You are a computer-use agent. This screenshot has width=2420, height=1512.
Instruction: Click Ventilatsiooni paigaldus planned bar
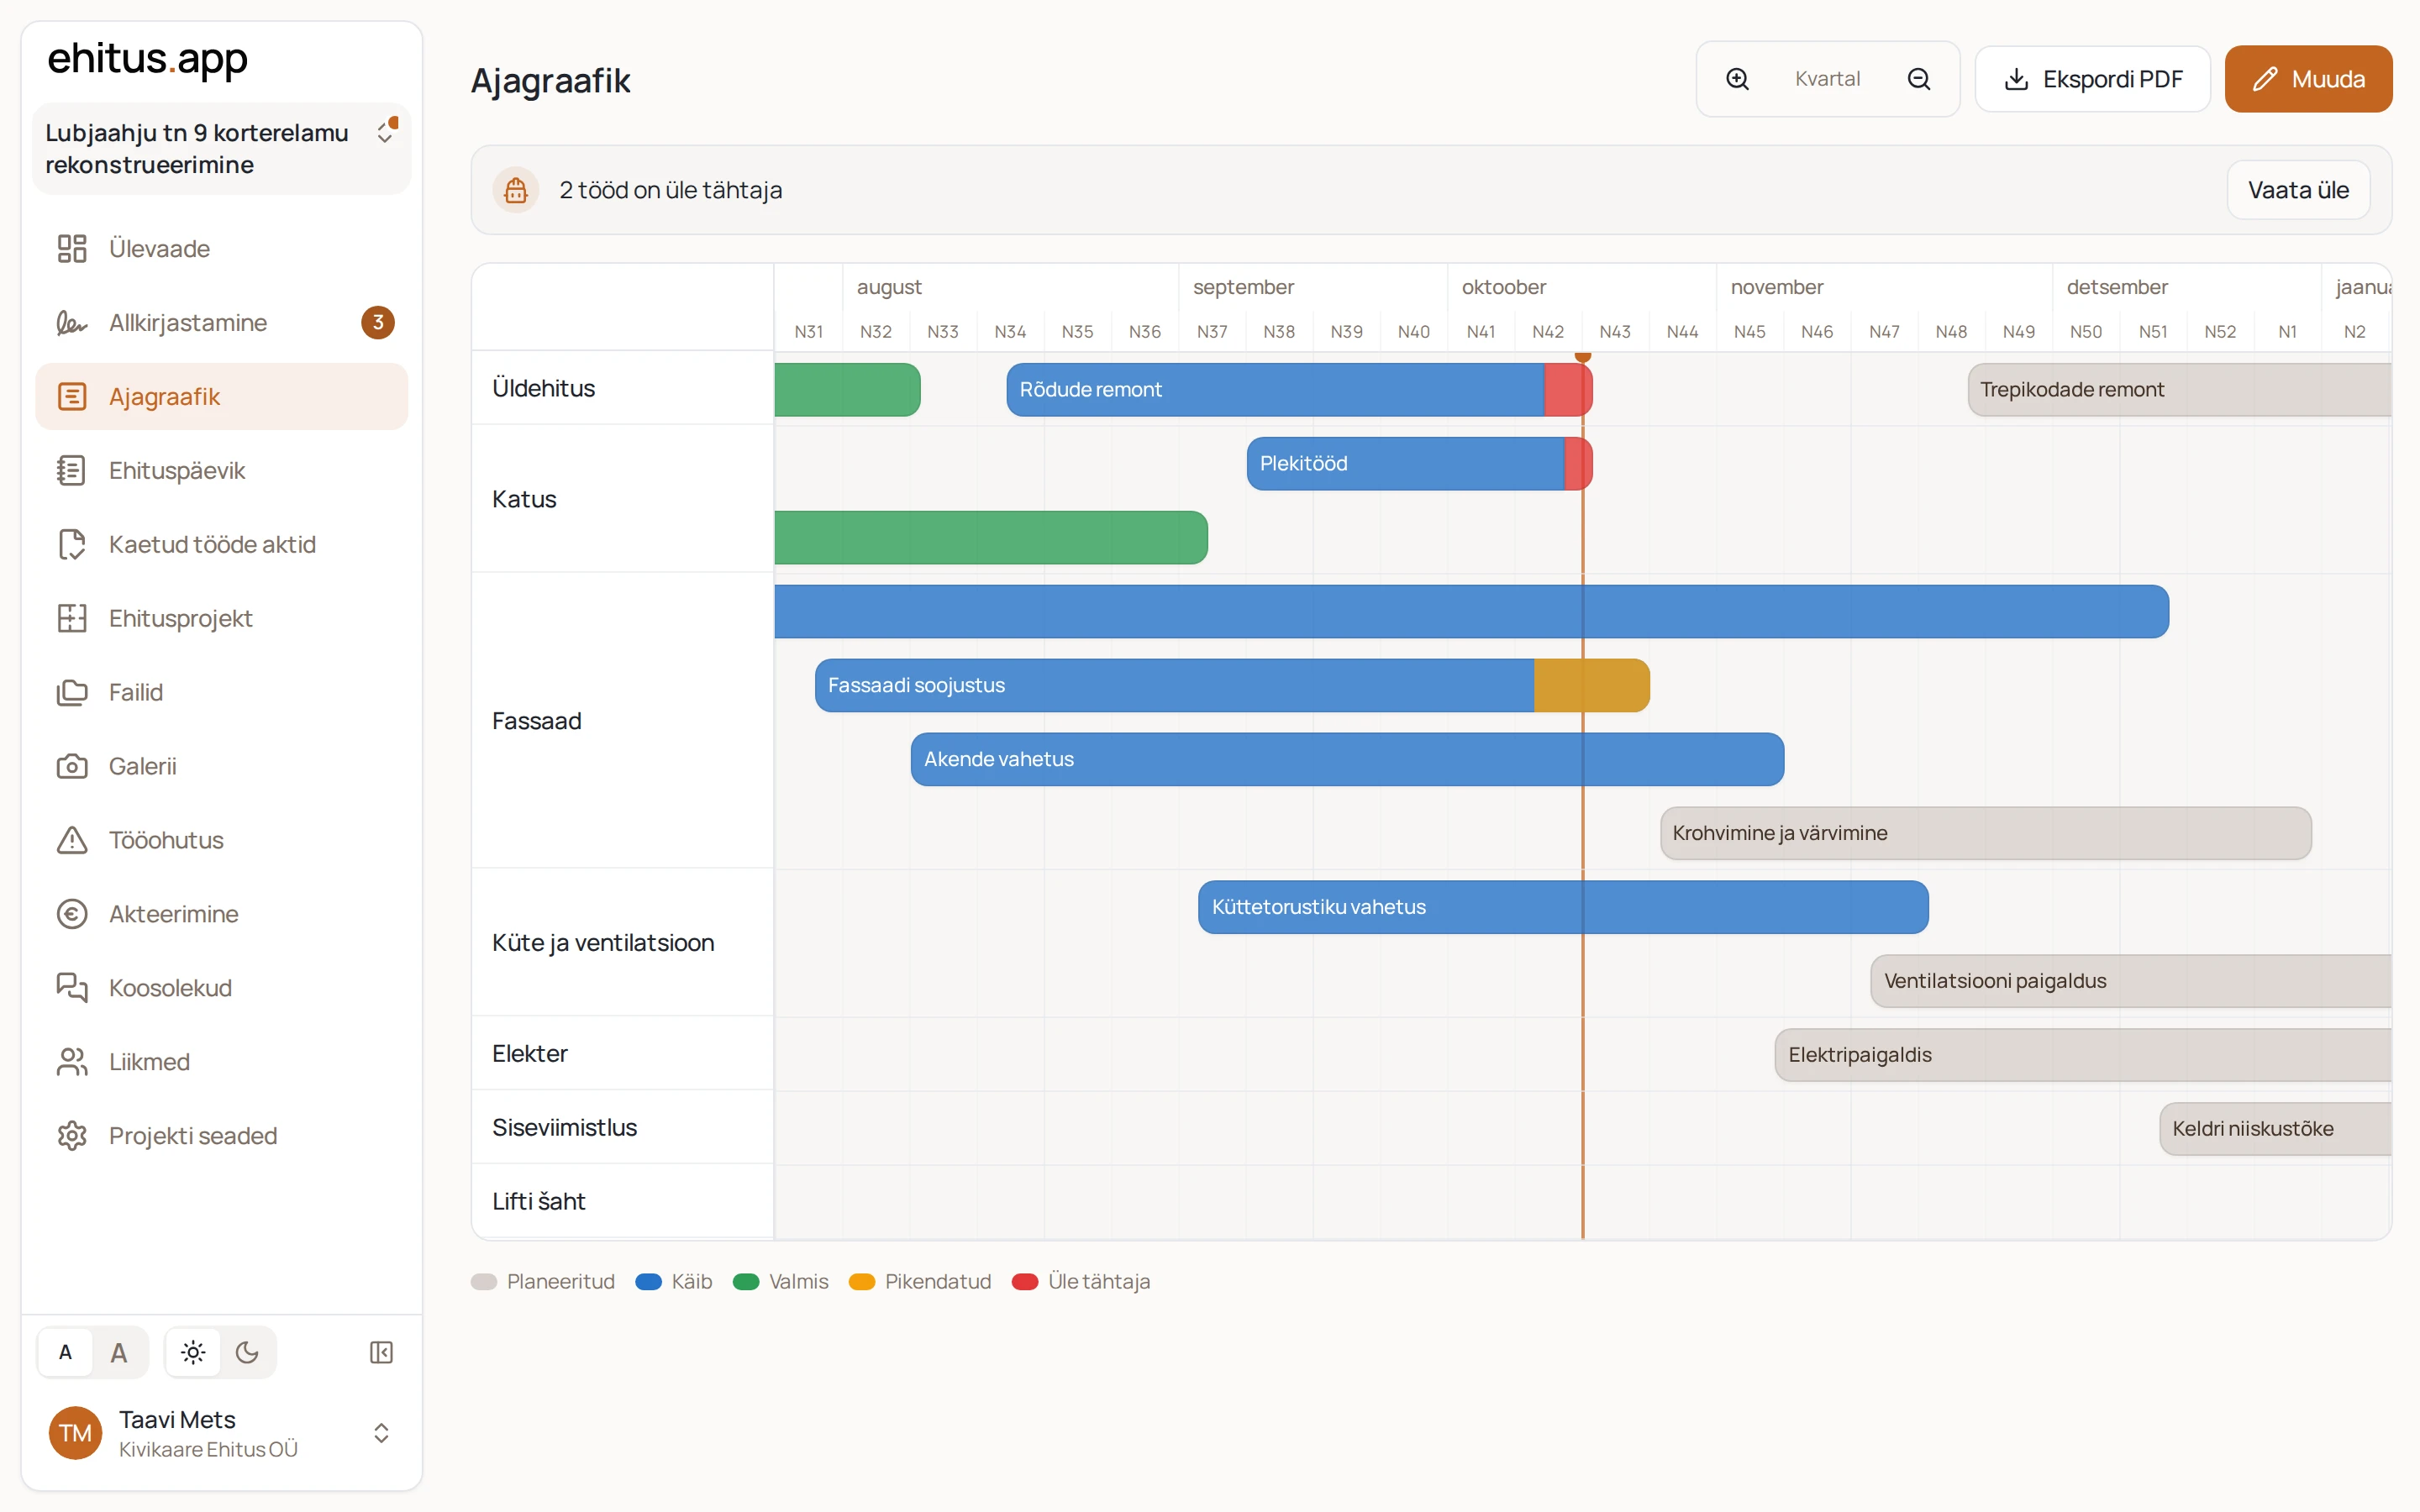(2131, 981)
